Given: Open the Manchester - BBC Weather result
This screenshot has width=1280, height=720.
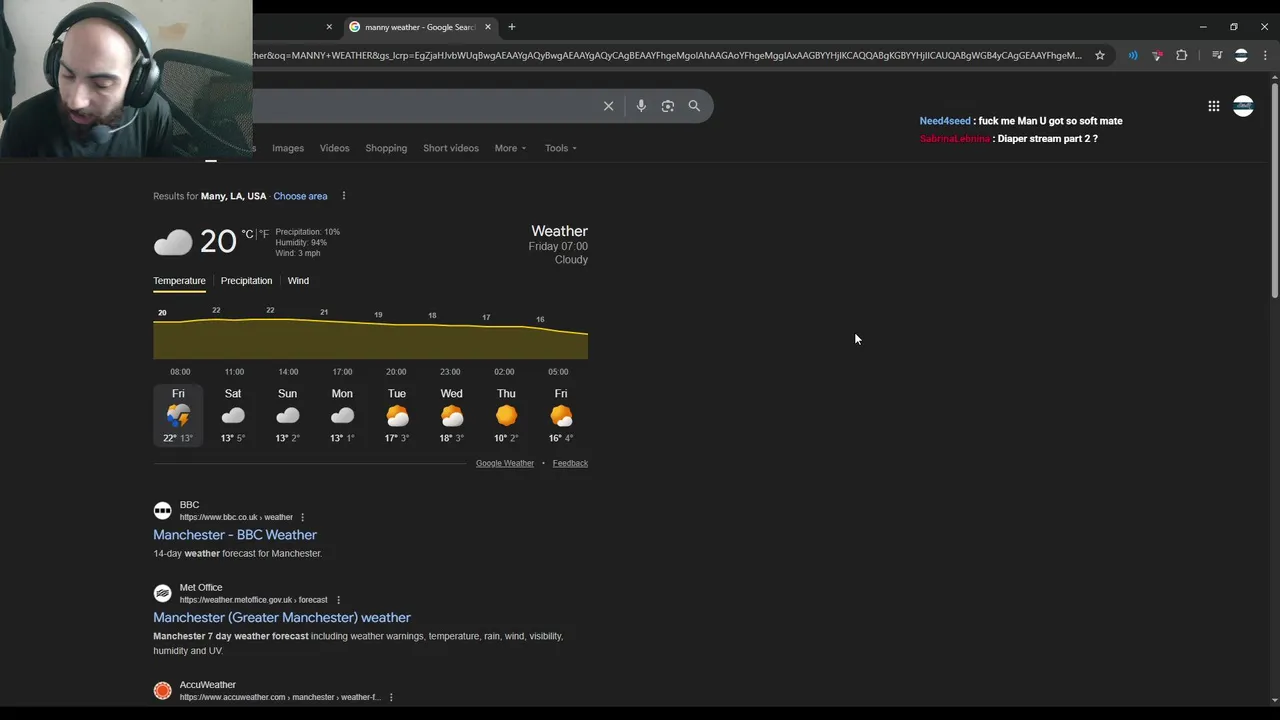Looking at the screenshot, I should (235, 535).
